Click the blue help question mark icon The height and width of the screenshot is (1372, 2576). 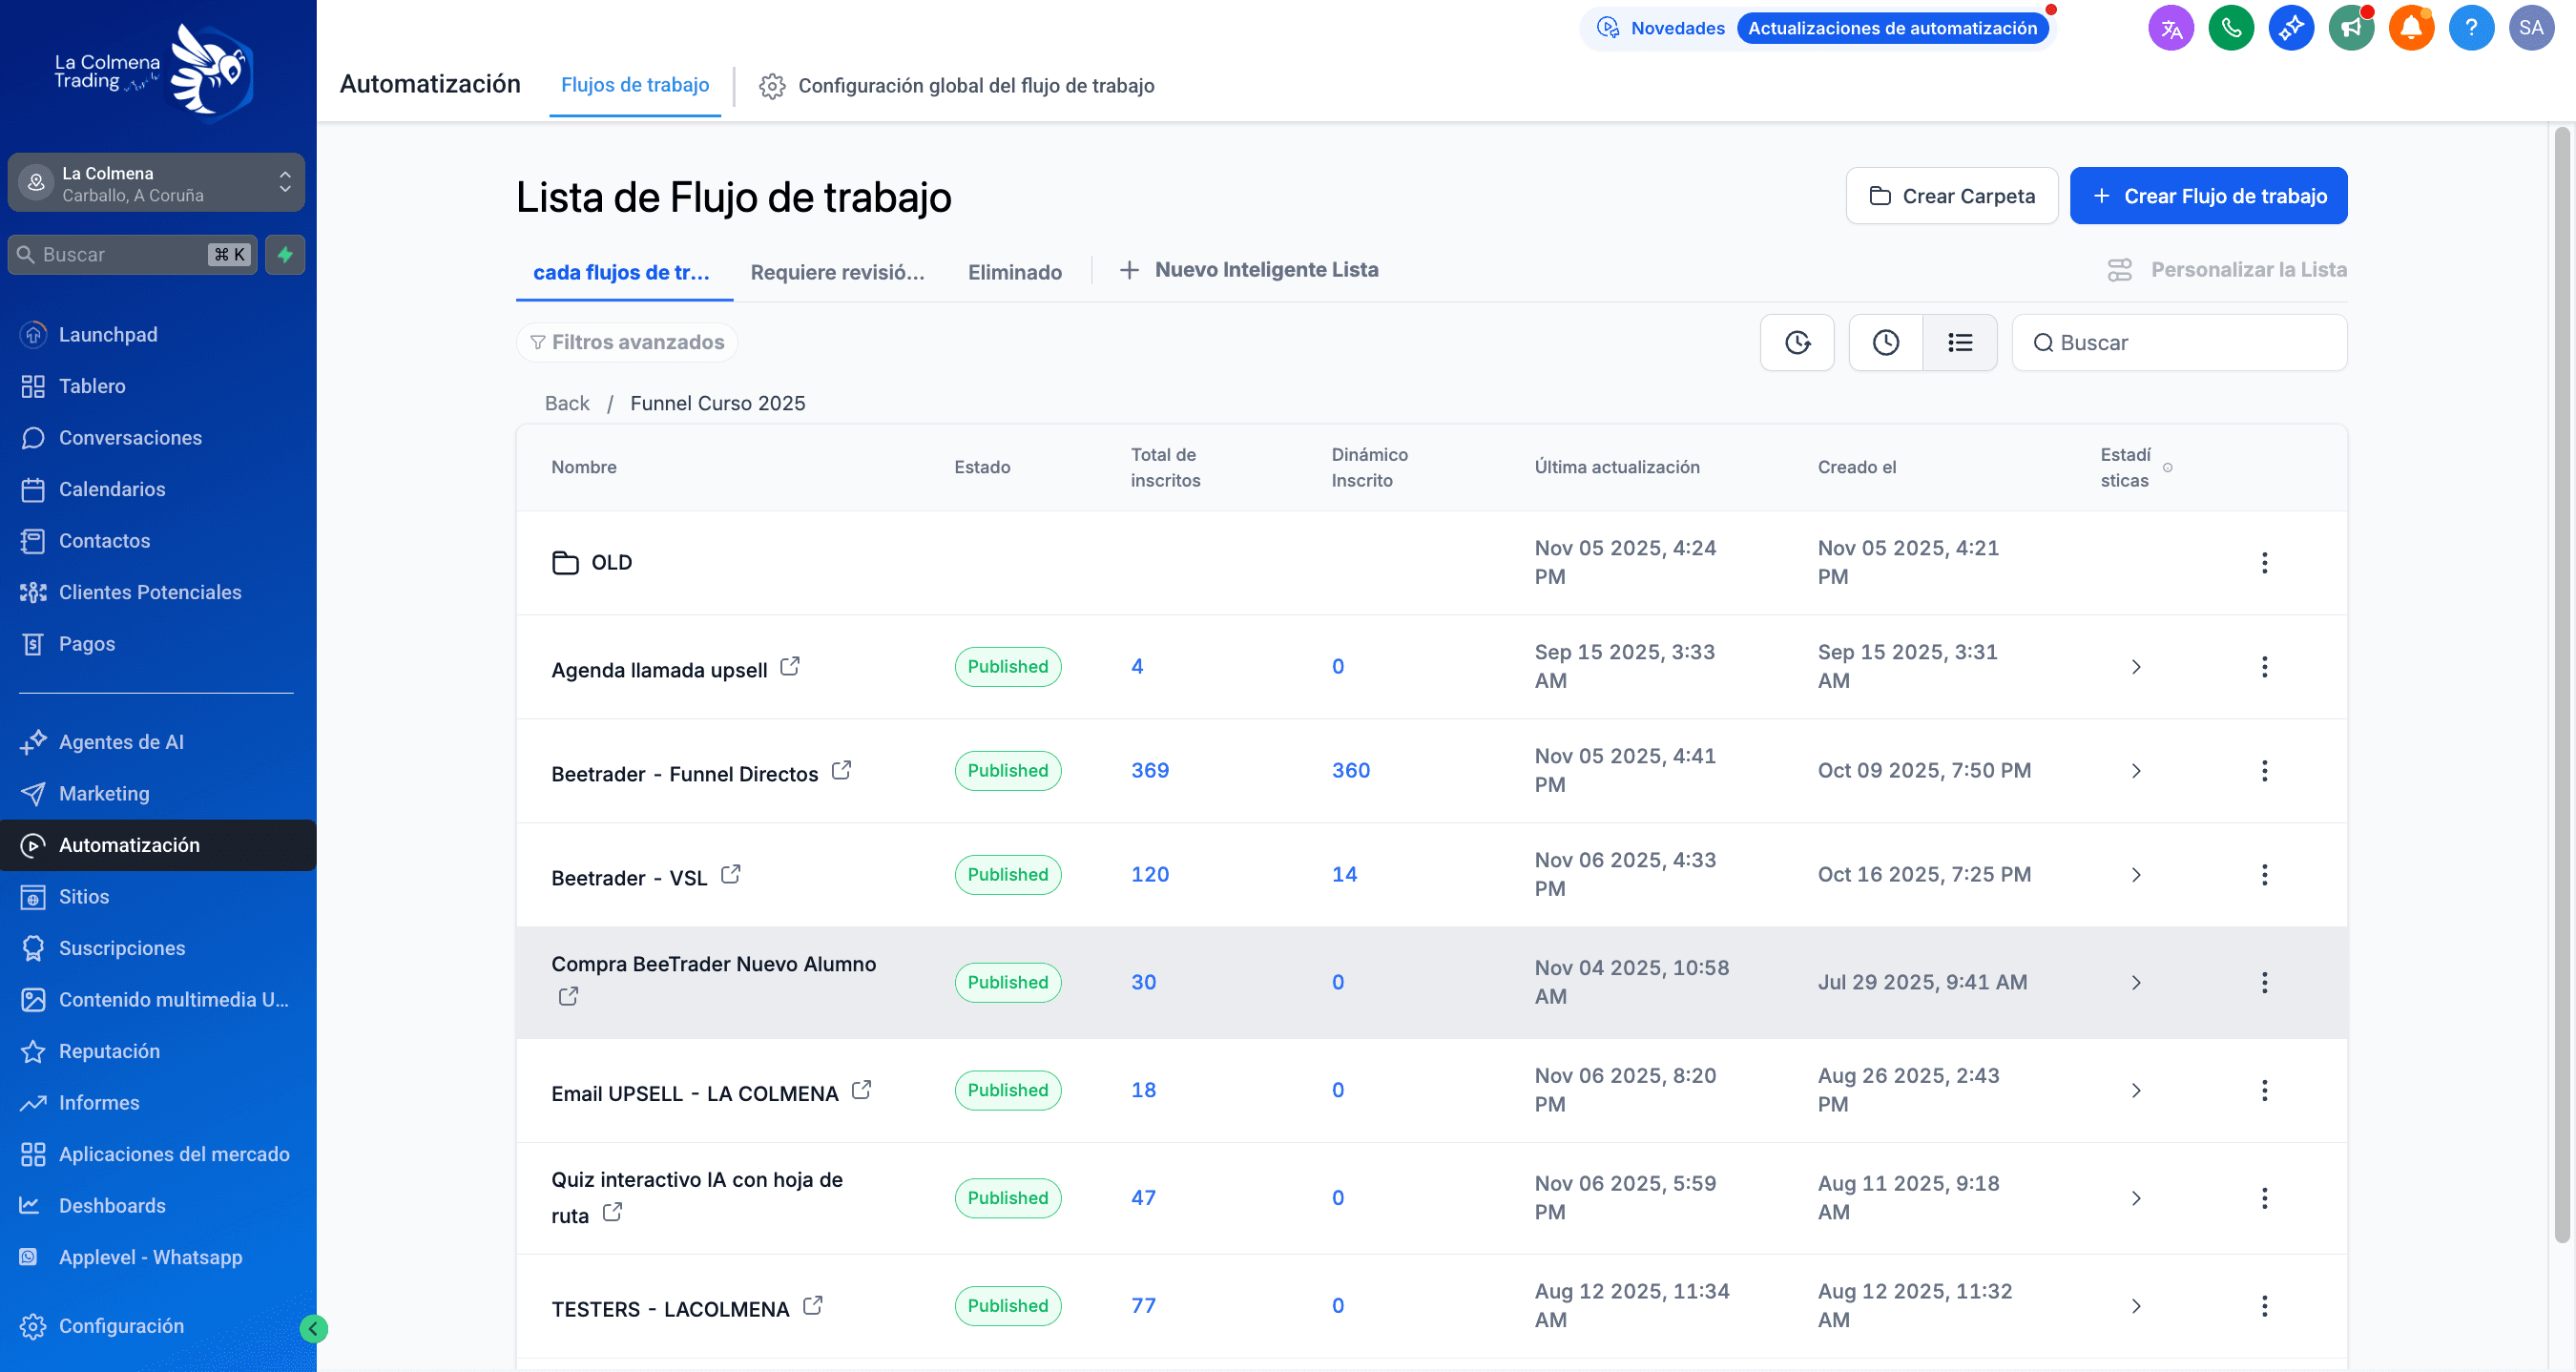coord(2470,28)
